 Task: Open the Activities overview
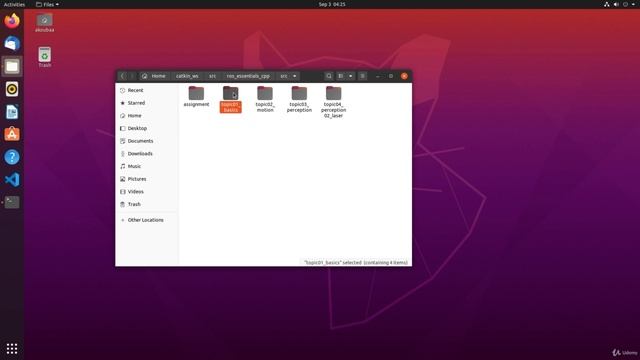tap(14, 4)
